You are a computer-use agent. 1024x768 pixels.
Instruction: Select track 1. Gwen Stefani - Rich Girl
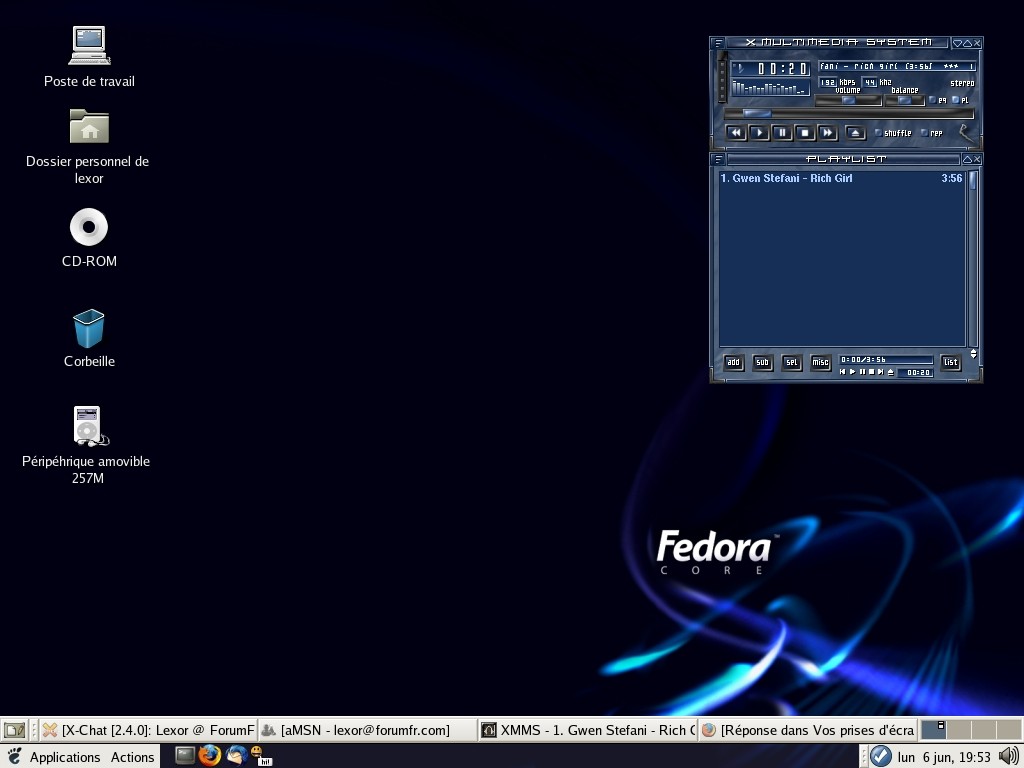[841, 178]
